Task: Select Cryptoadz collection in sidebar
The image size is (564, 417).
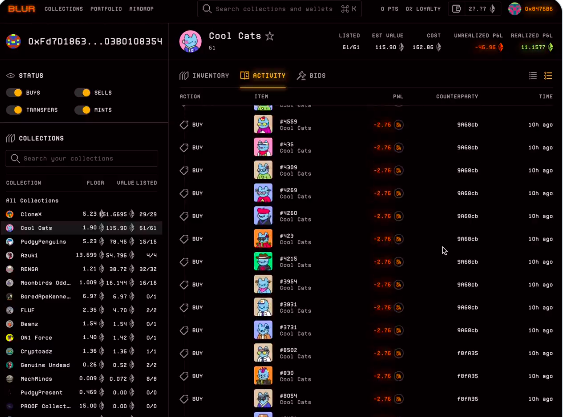Action: click(x=82, y=351)
